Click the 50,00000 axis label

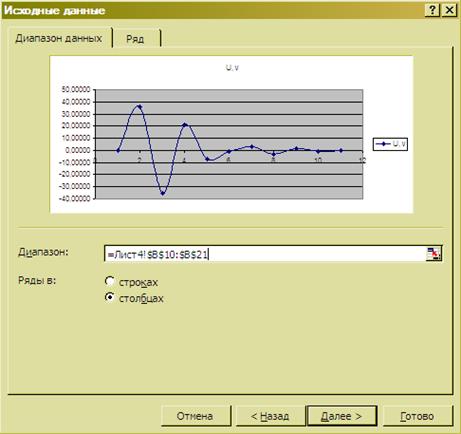pyautogui.click(x=76, y=89)
